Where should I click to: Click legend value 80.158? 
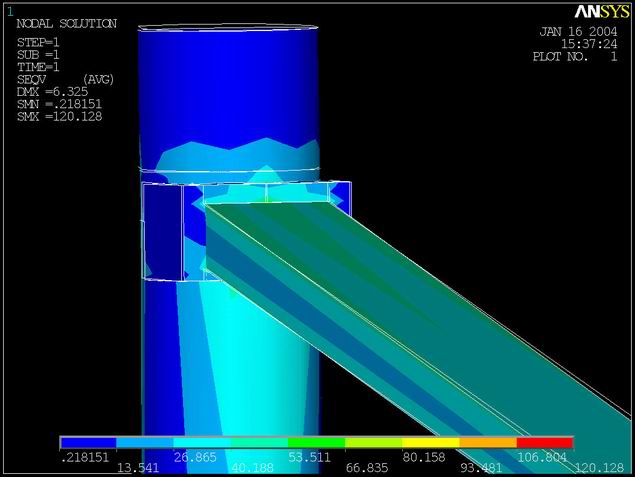(424, 458)
